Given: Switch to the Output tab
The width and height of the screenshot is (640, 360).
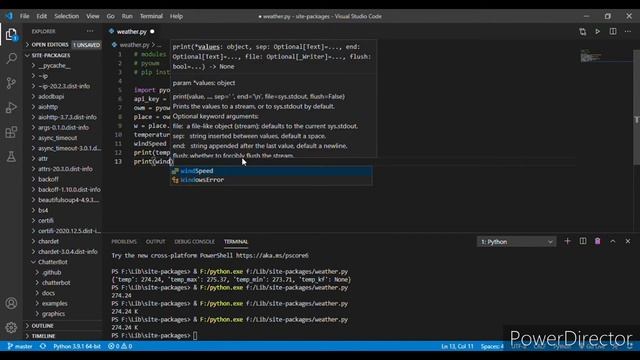Looking at the screenshot, I should 156,242.
